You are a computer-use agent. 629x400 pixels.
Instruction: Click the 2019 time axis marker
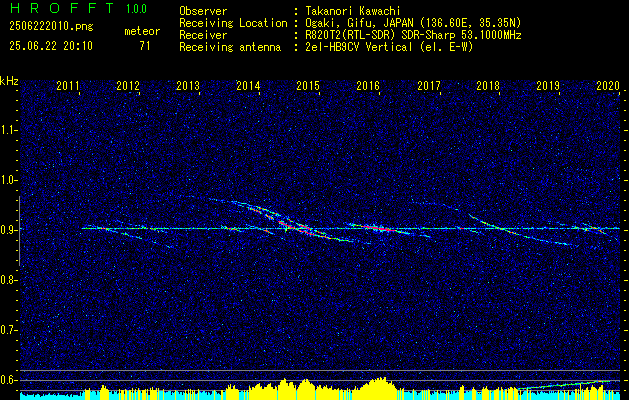pyautogui.click(x=548, y=85)
